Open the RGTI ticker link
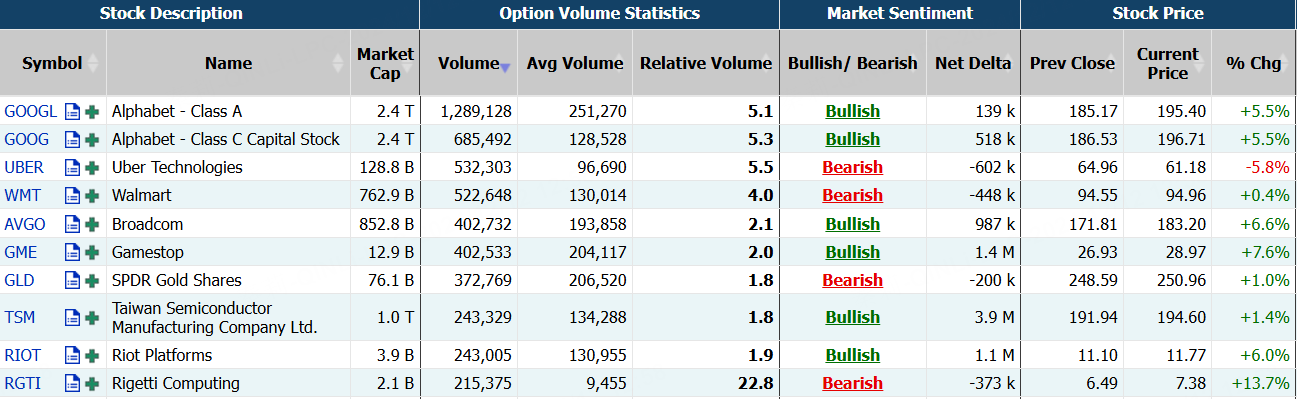Screen dimensions: 1297x399 [x=23, y=383]
